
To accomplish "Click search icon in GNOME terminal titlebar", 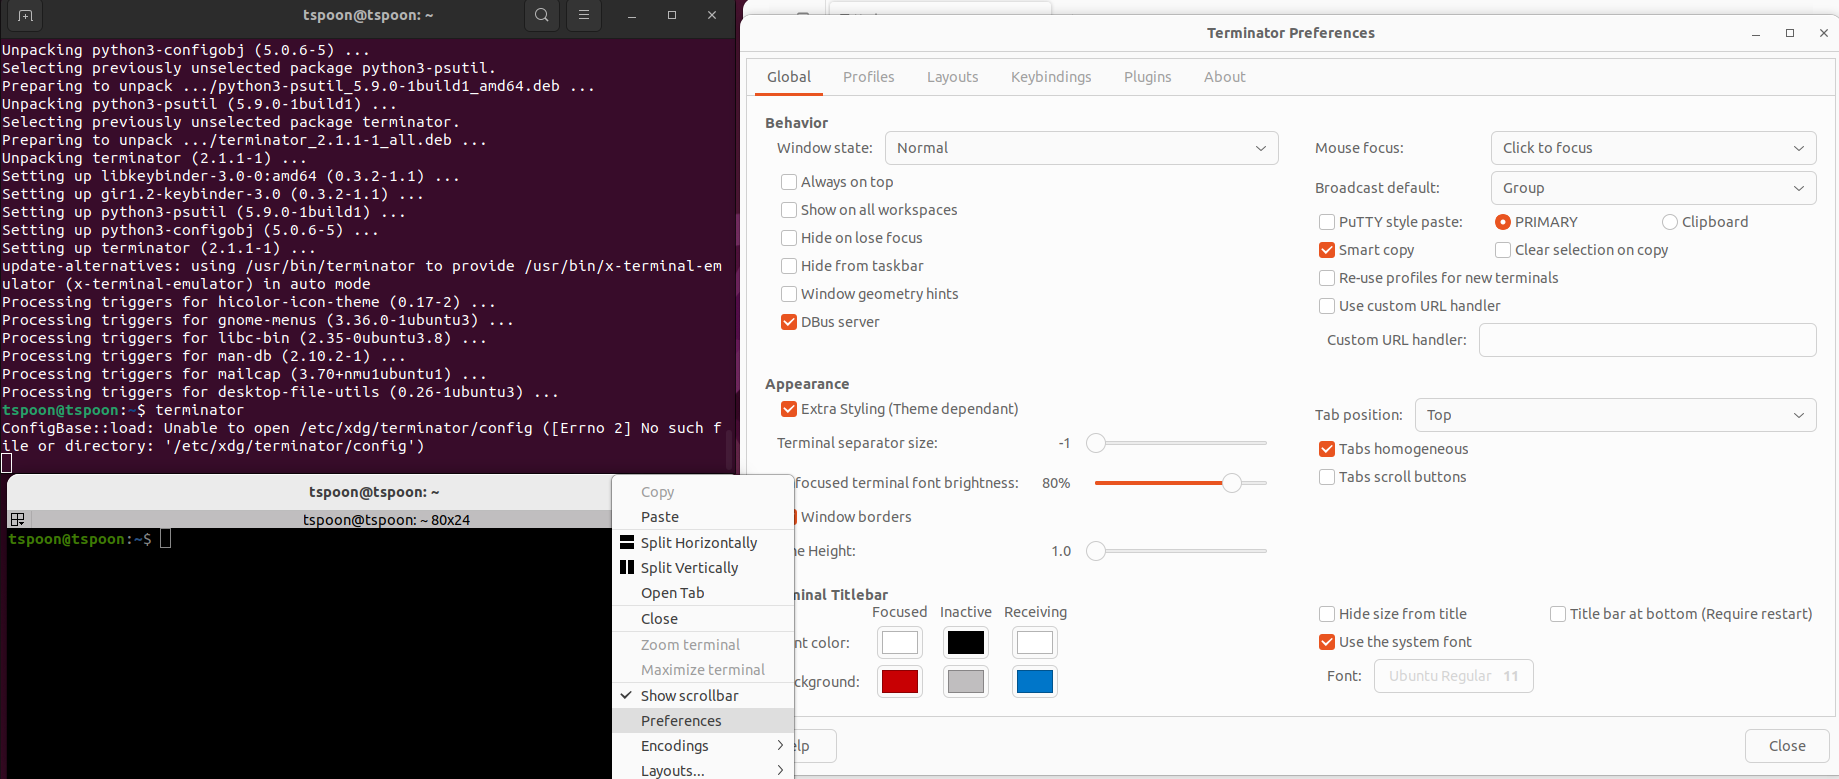I will (542, 15).
